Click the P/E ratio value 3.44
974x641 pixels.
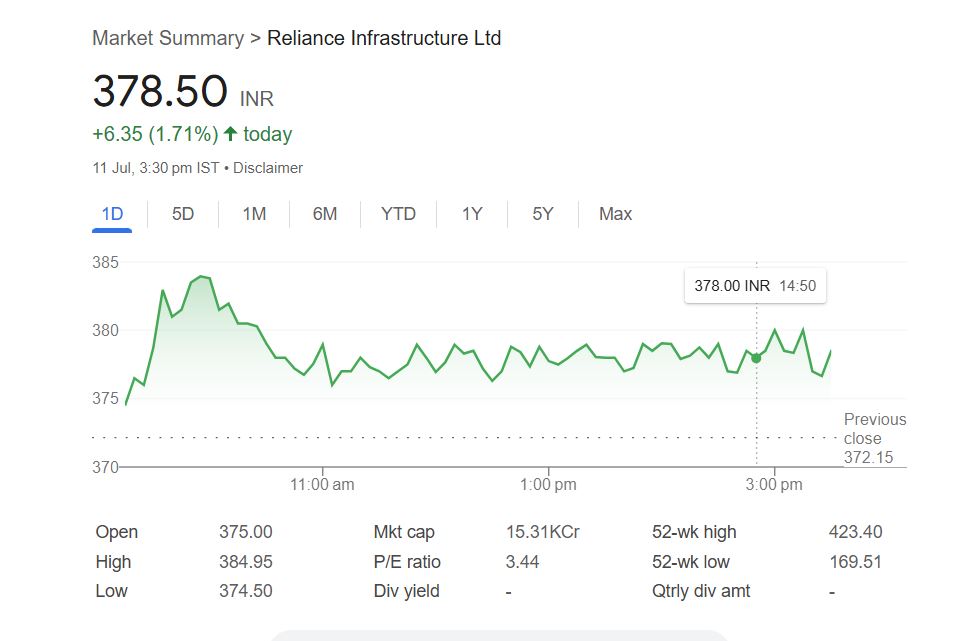tap(522, 562)
